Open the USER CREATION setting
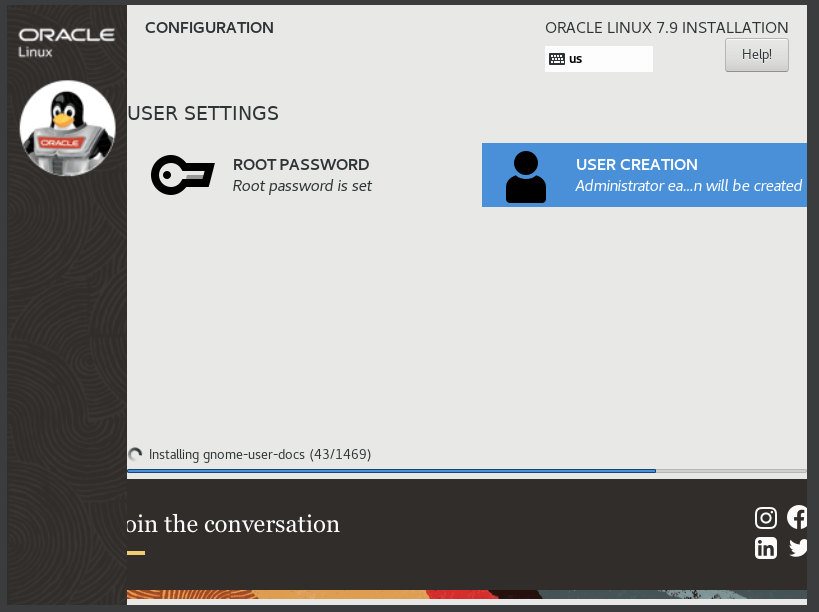This screenshot has width=819, height=612. [637, 165]
